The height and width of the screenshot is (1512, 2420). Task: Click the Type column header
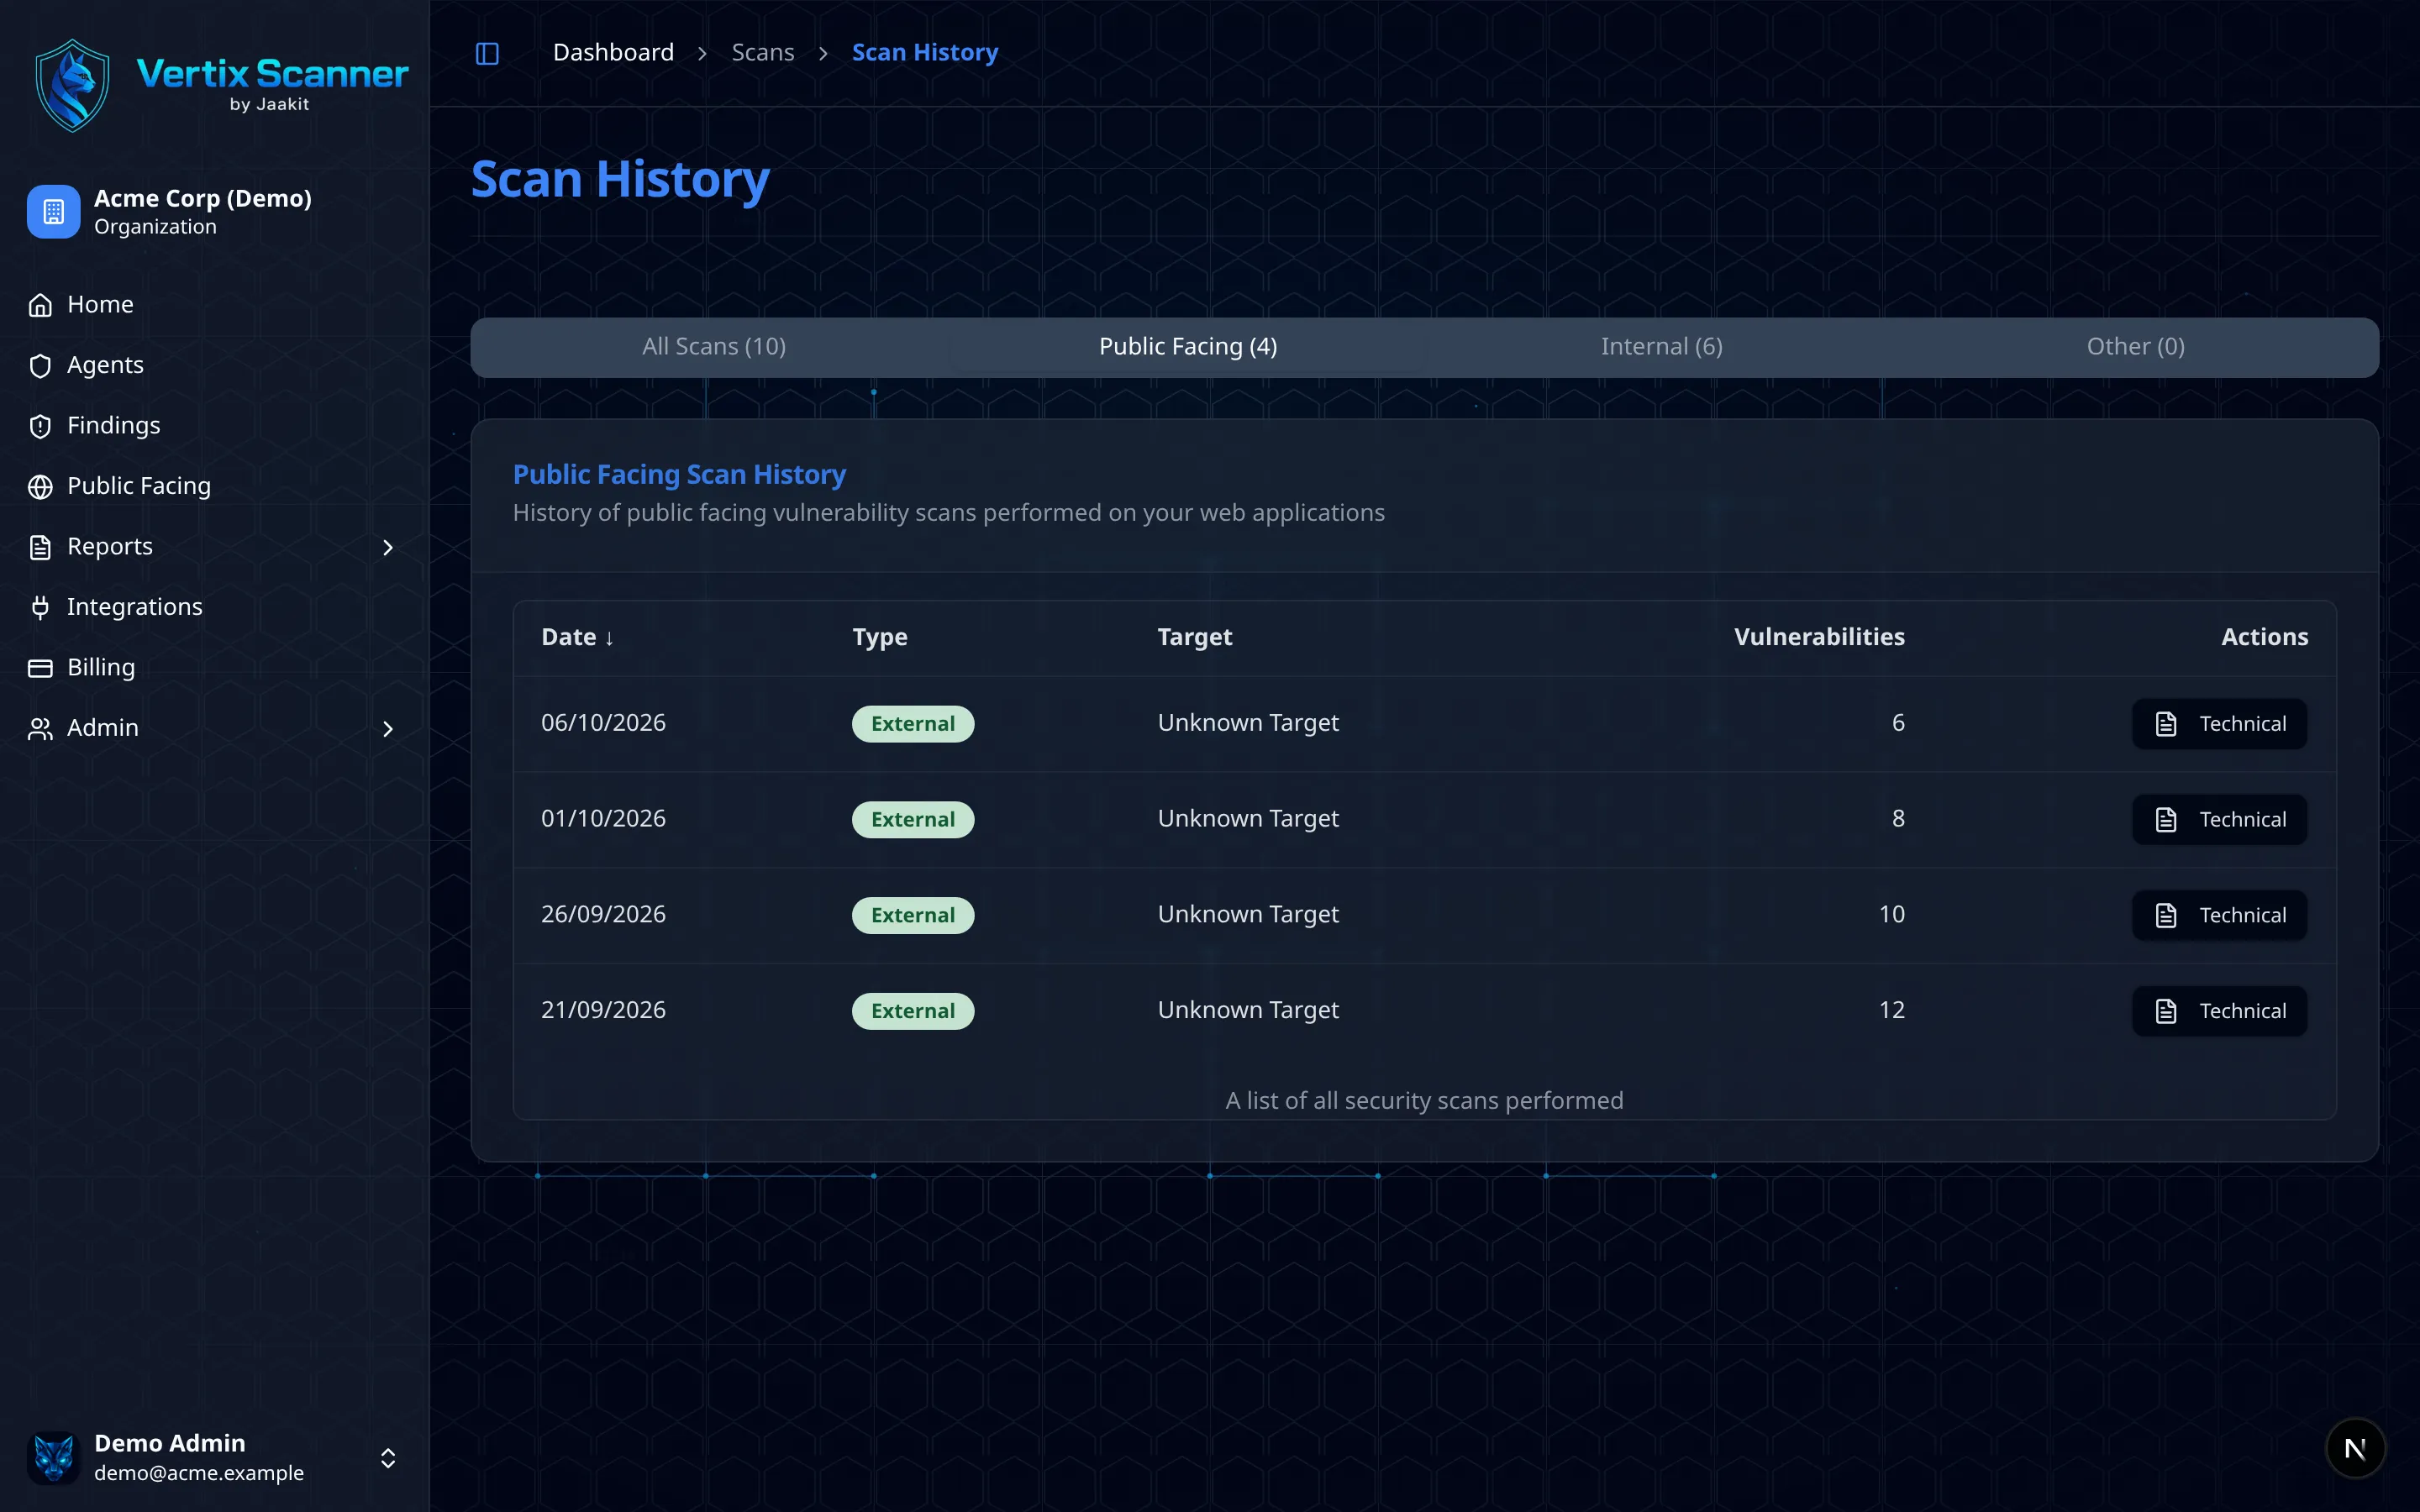(880, 637)
